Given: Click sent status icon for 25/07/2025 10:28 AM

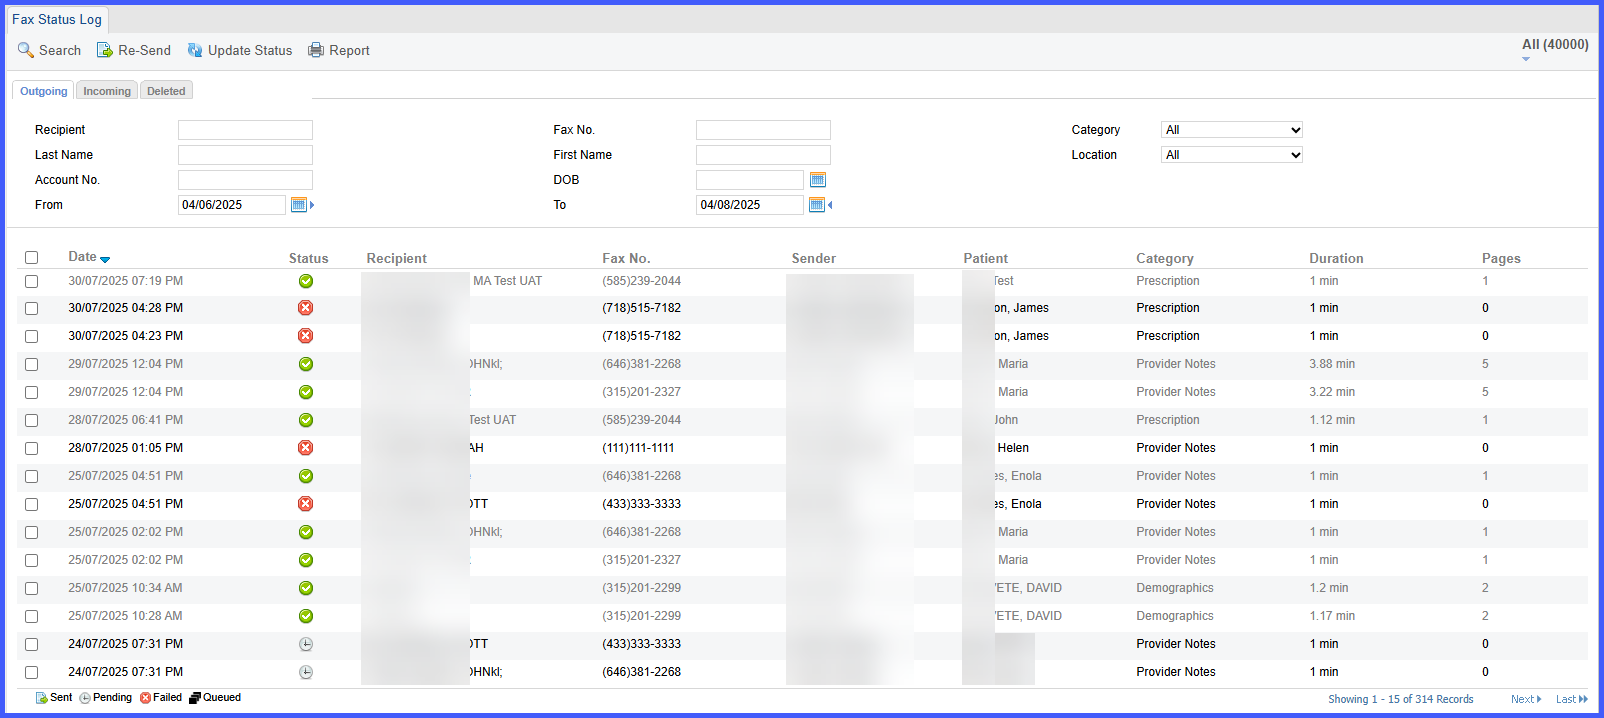Looking at the screenshot, I should coord(306,616).
